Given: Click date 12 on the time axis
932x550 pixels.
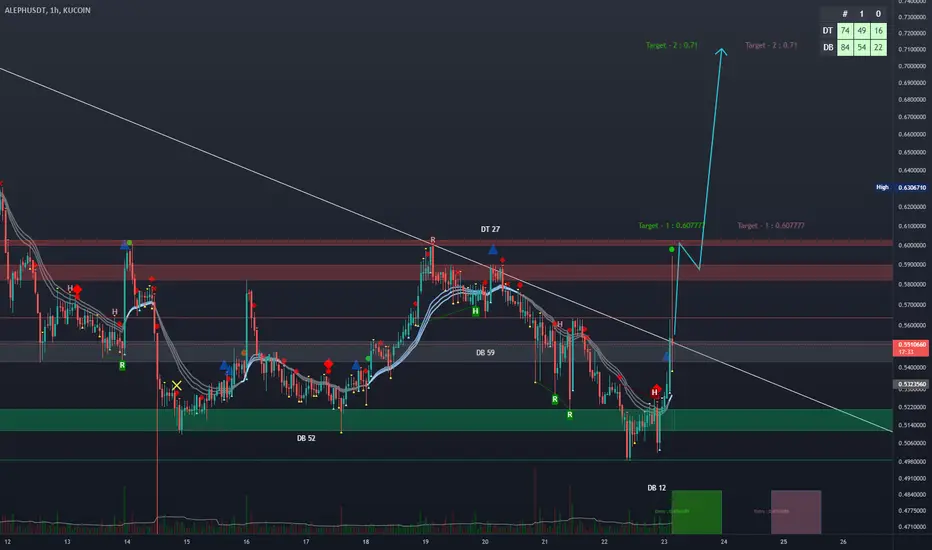Looking at the screenshot, I should tap(7, 542).
